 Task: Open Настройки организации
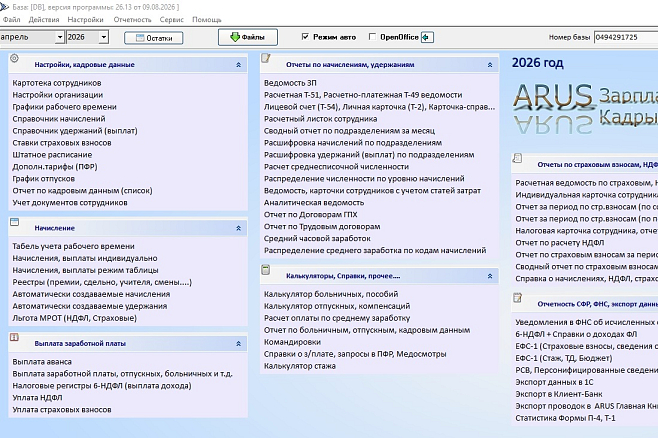(57, 95)
